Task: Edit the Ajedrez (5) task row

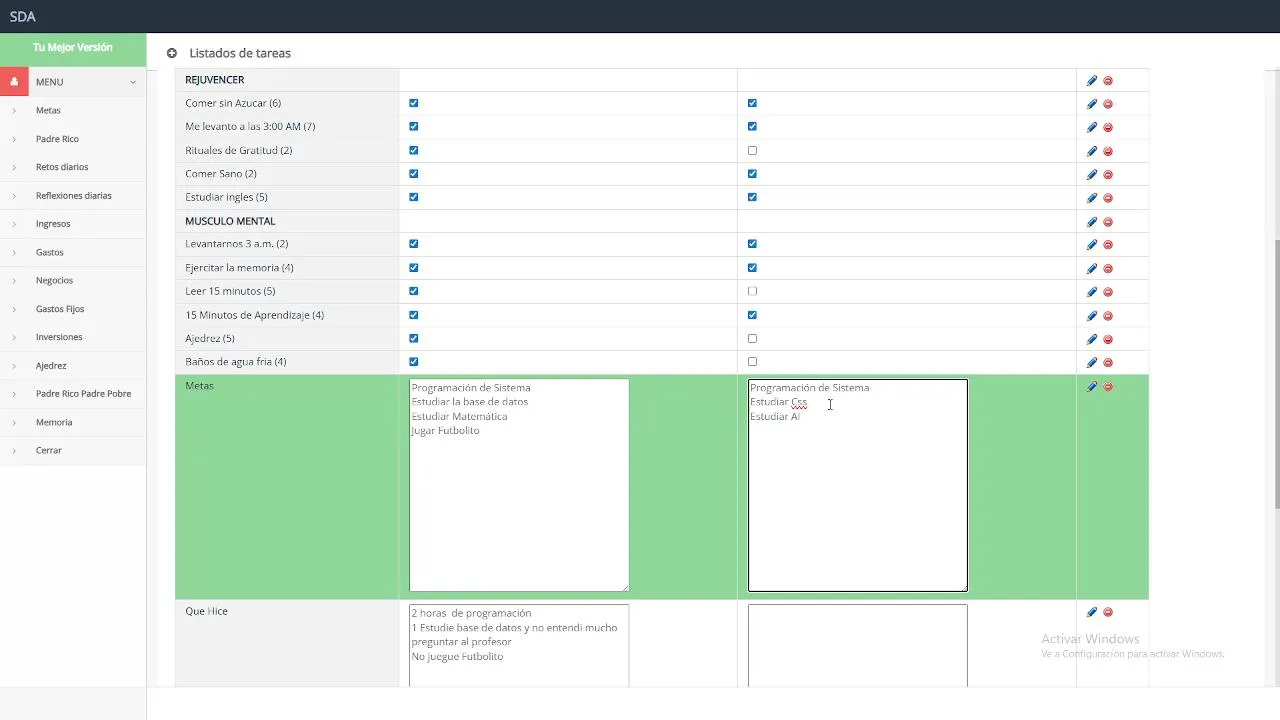Action: pyautogui.click(x=1092, y=339)
